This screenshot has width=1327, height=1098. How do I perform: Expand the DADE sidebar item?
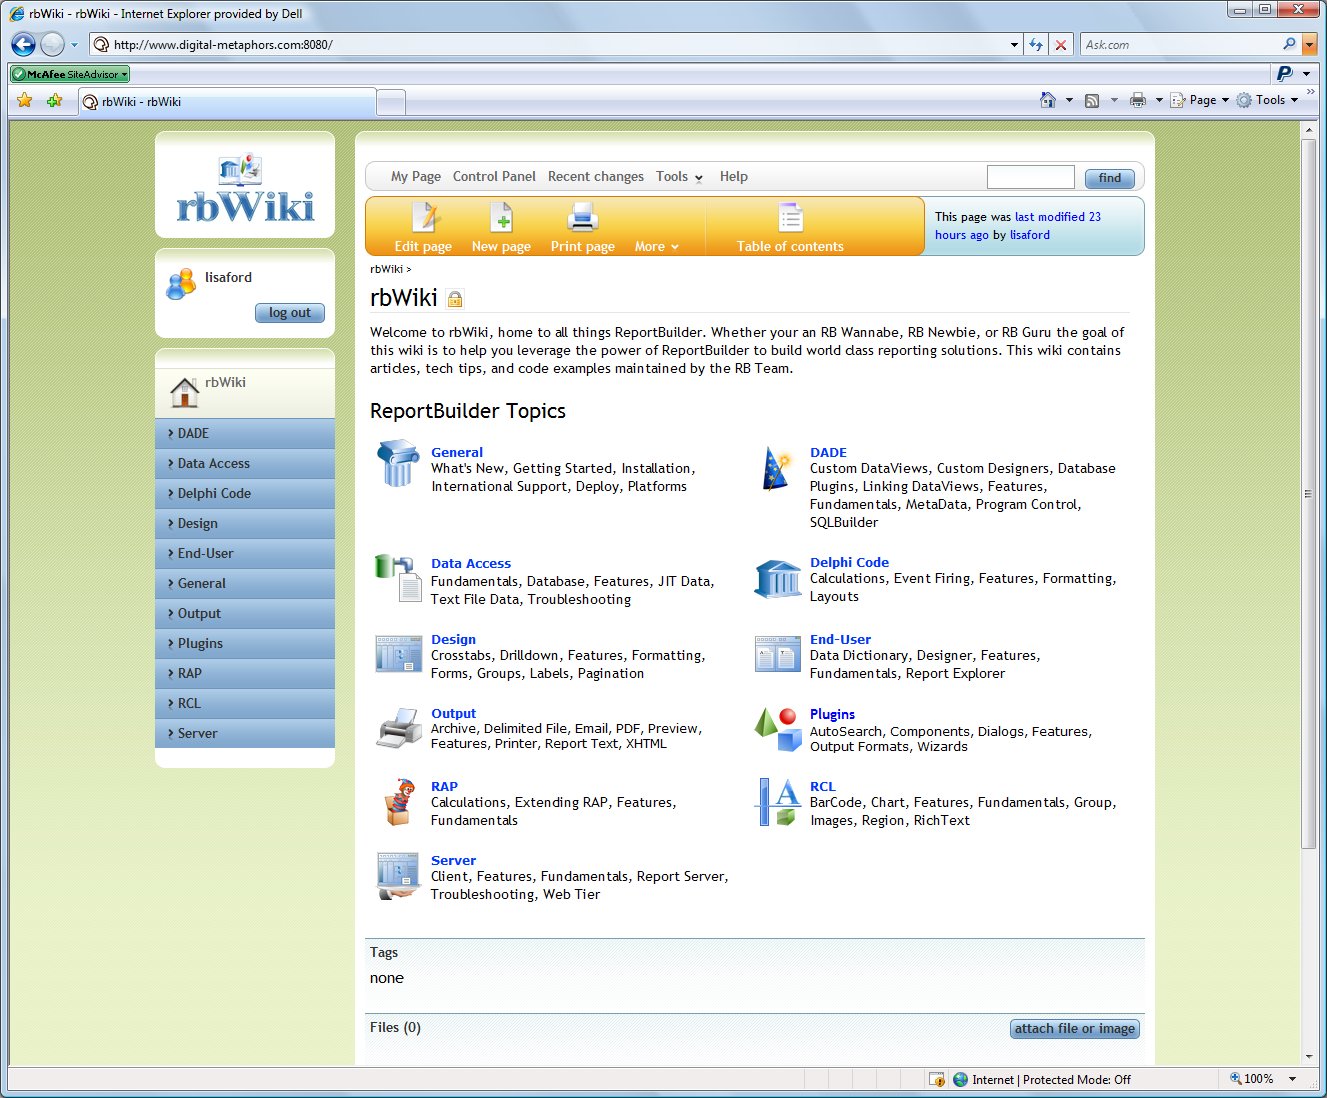[x=245, y=433]
